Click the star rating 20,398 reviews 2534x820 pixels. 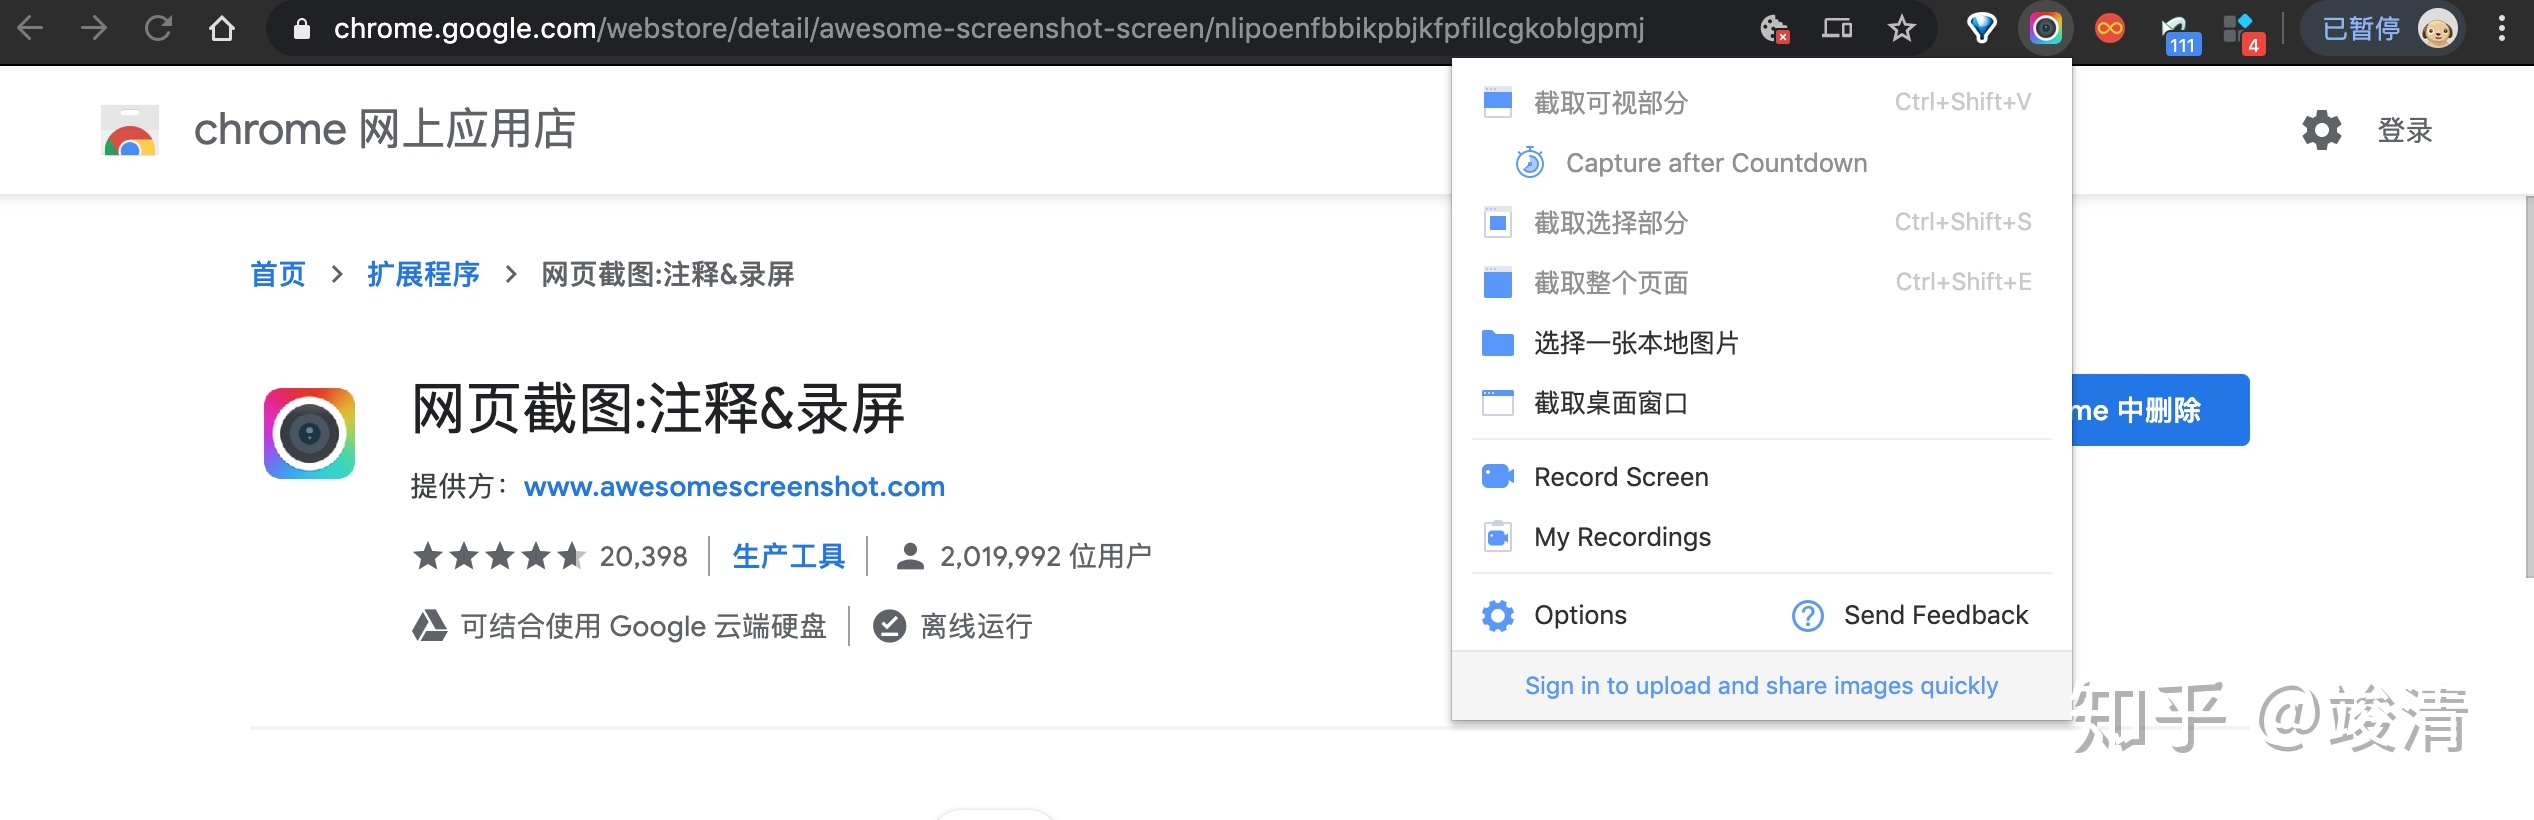[550, 556]
